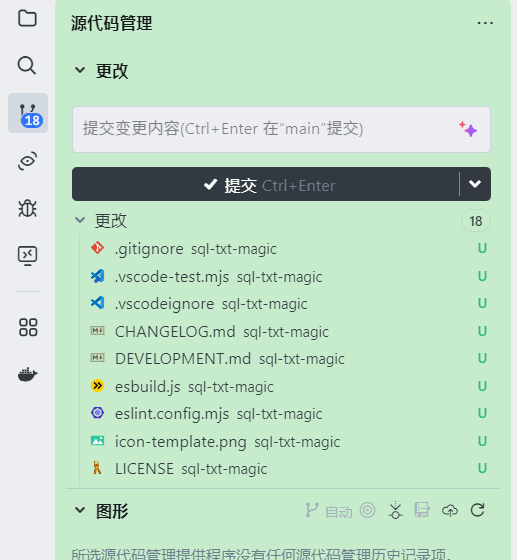Open the three-dot more actions menu

click(485, 23)
